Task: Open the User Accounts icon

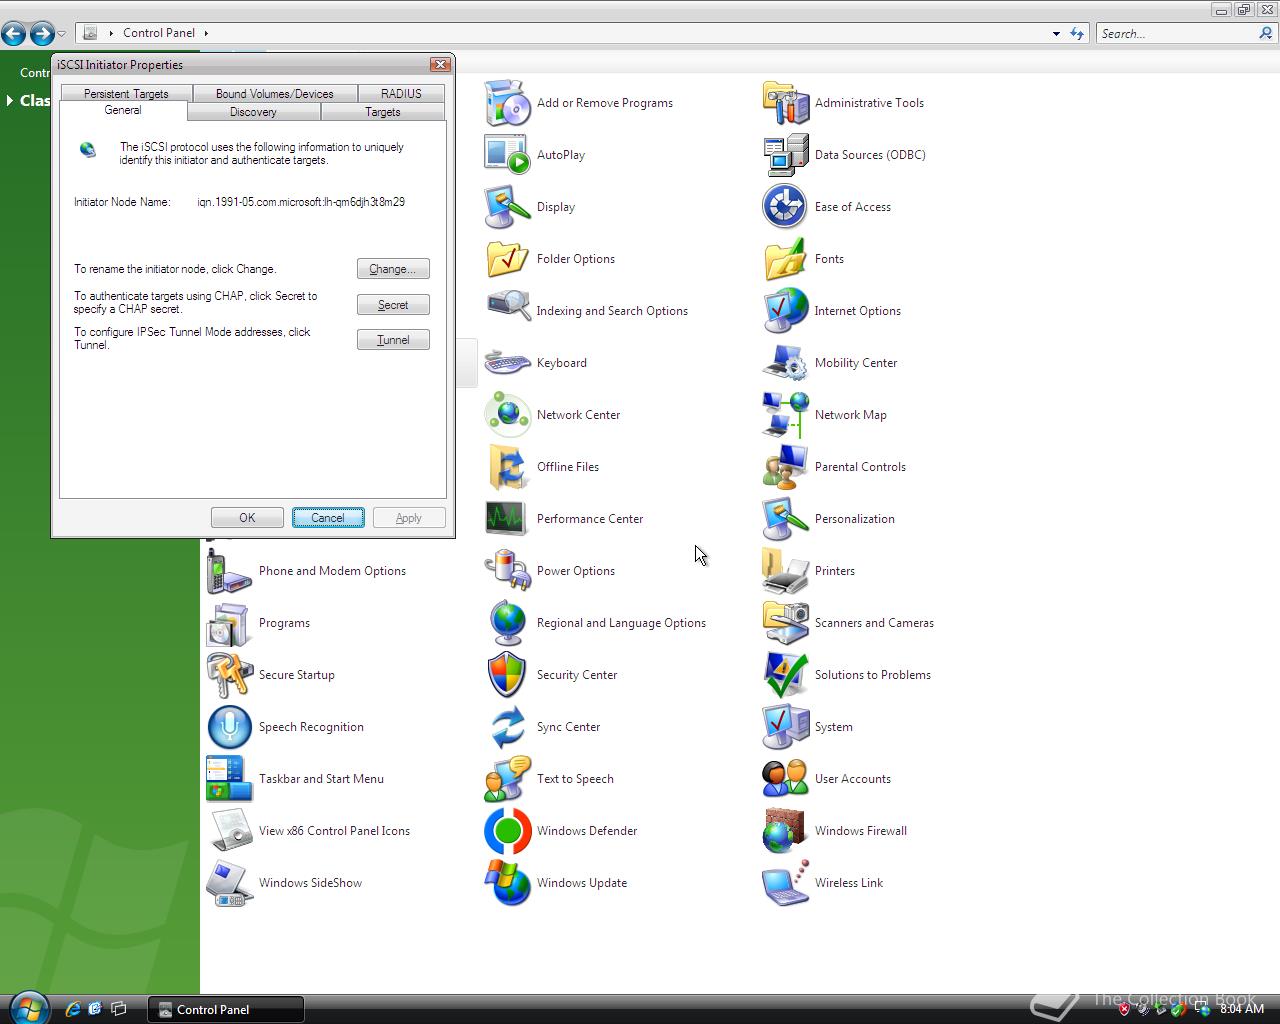Action: pyautogui.click(x=785, y=779)
